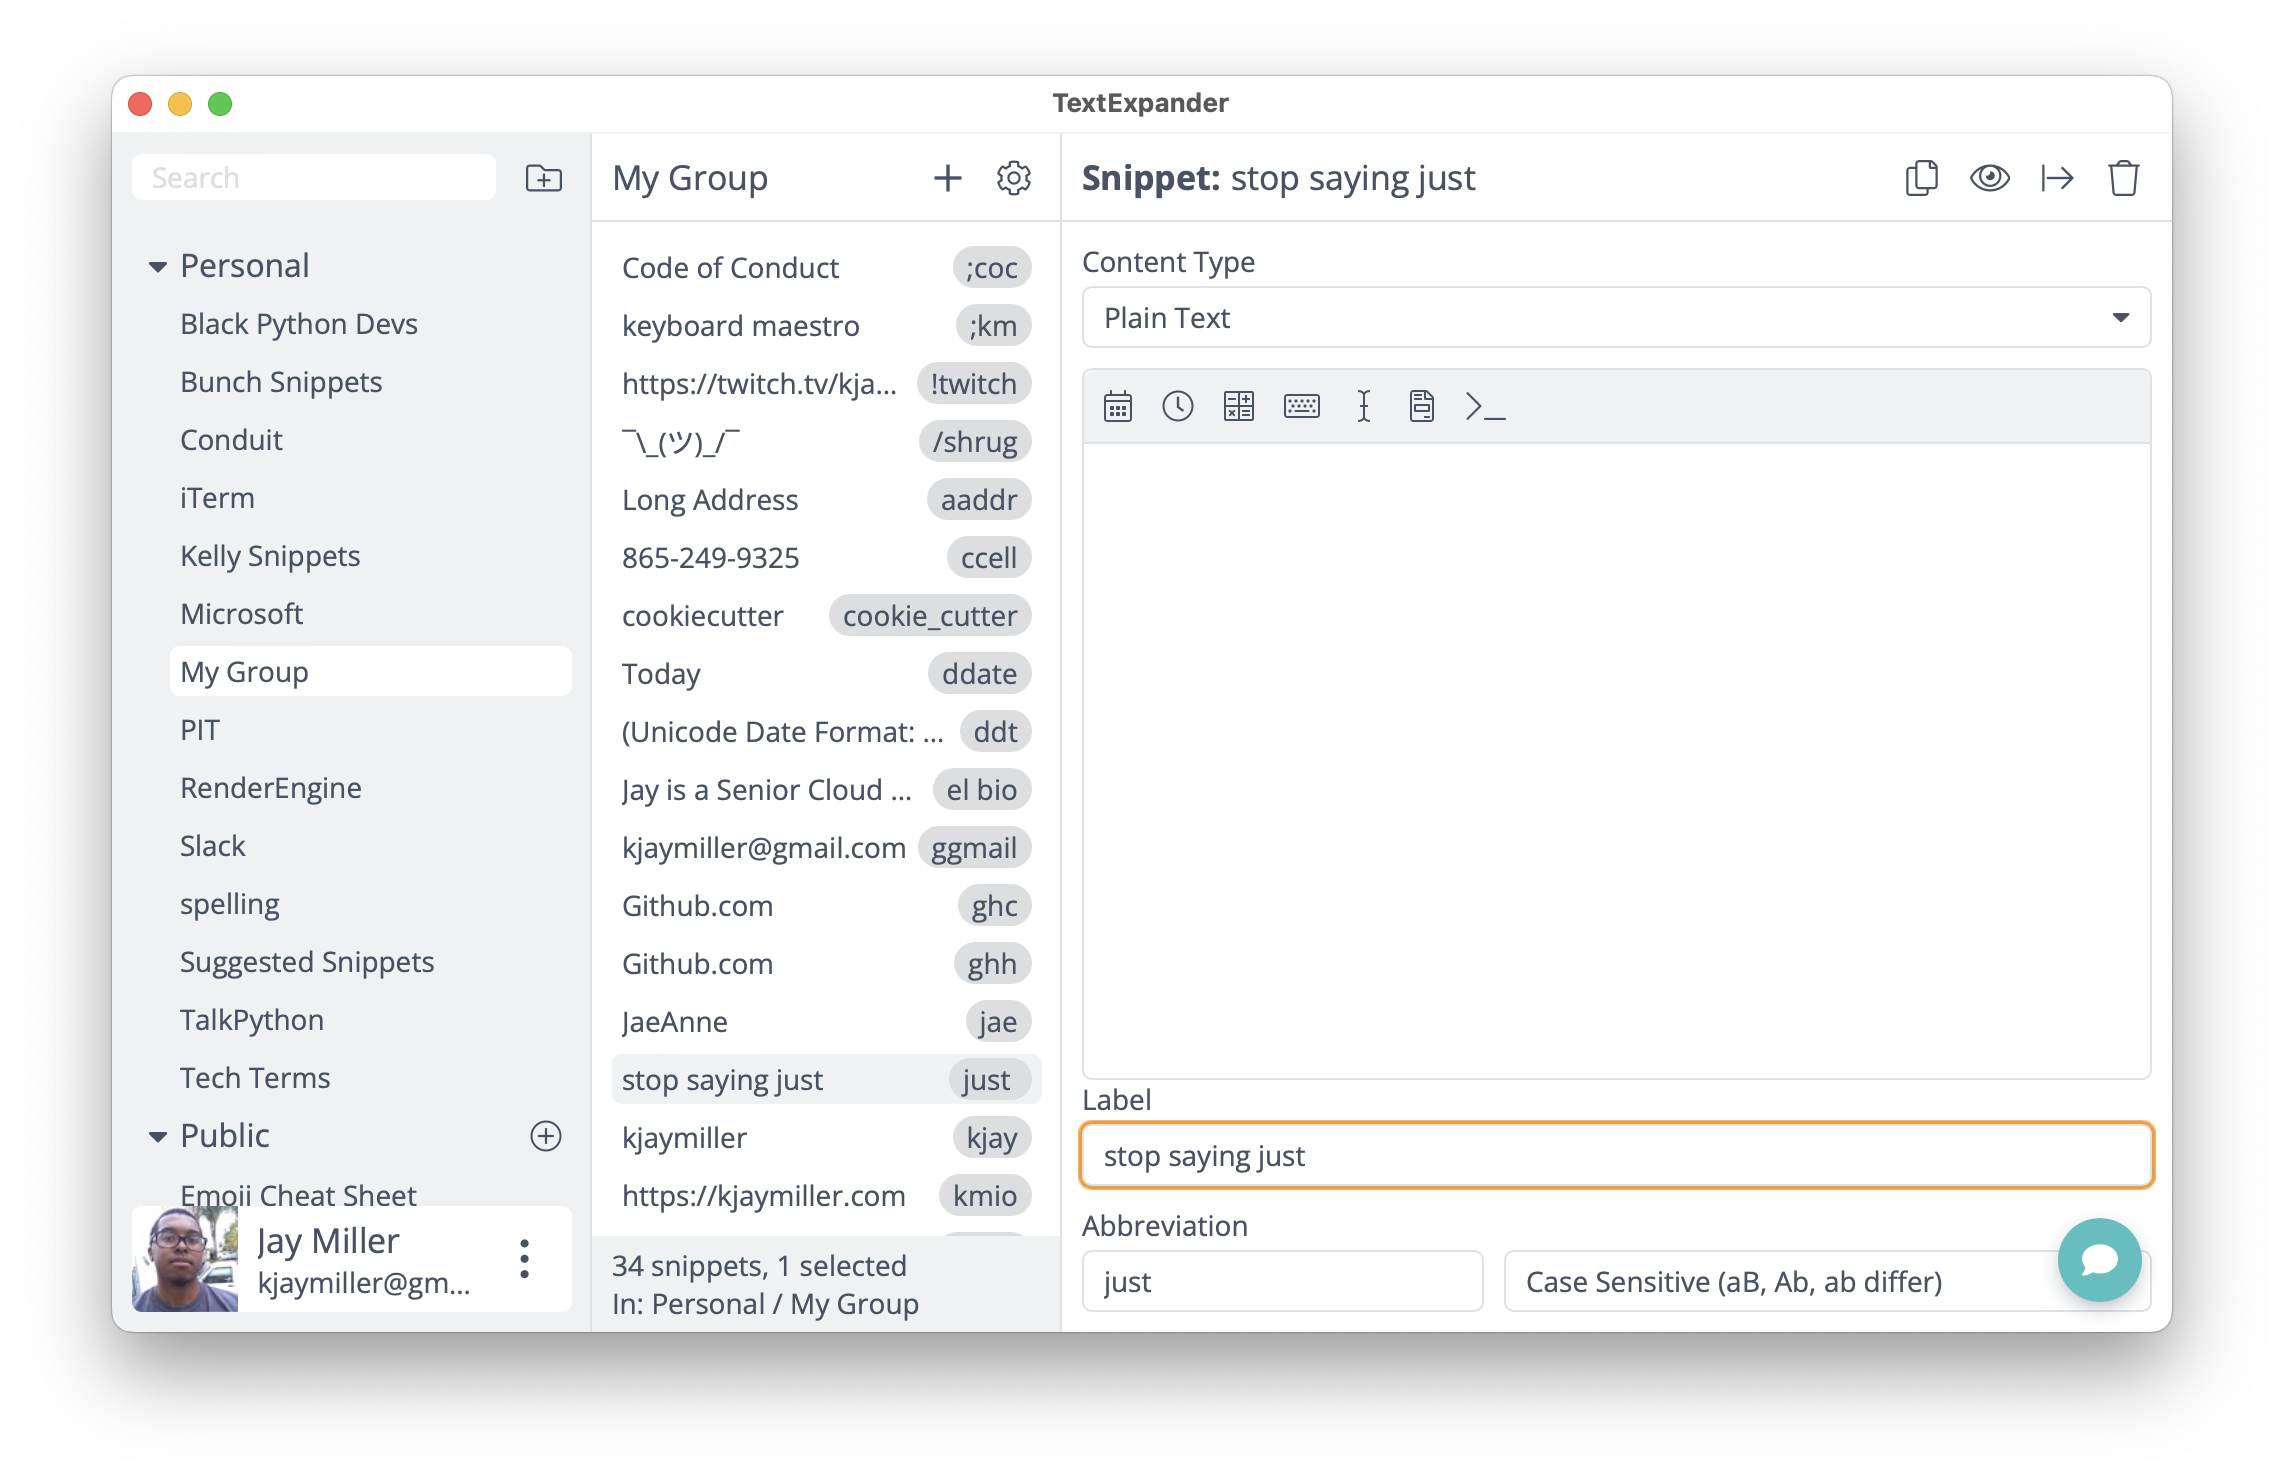Click the new group folder icon
This screenshot has width=2284, height=1480.
544,178
